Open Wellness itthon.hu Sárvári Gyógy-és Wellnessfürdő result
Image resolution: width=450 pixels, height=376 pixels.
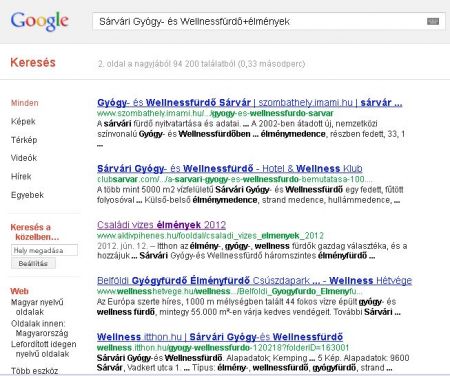coord(220,337)
